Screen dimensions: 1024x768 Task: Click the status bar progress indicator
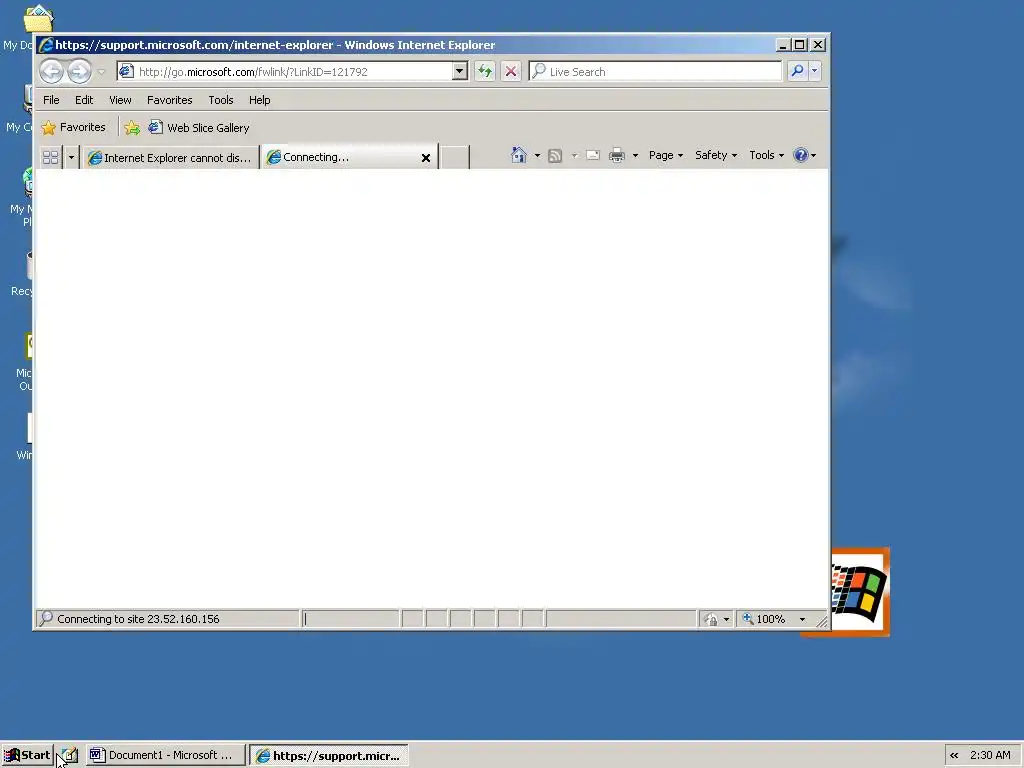pyautogui.click(x=351, y=618)
